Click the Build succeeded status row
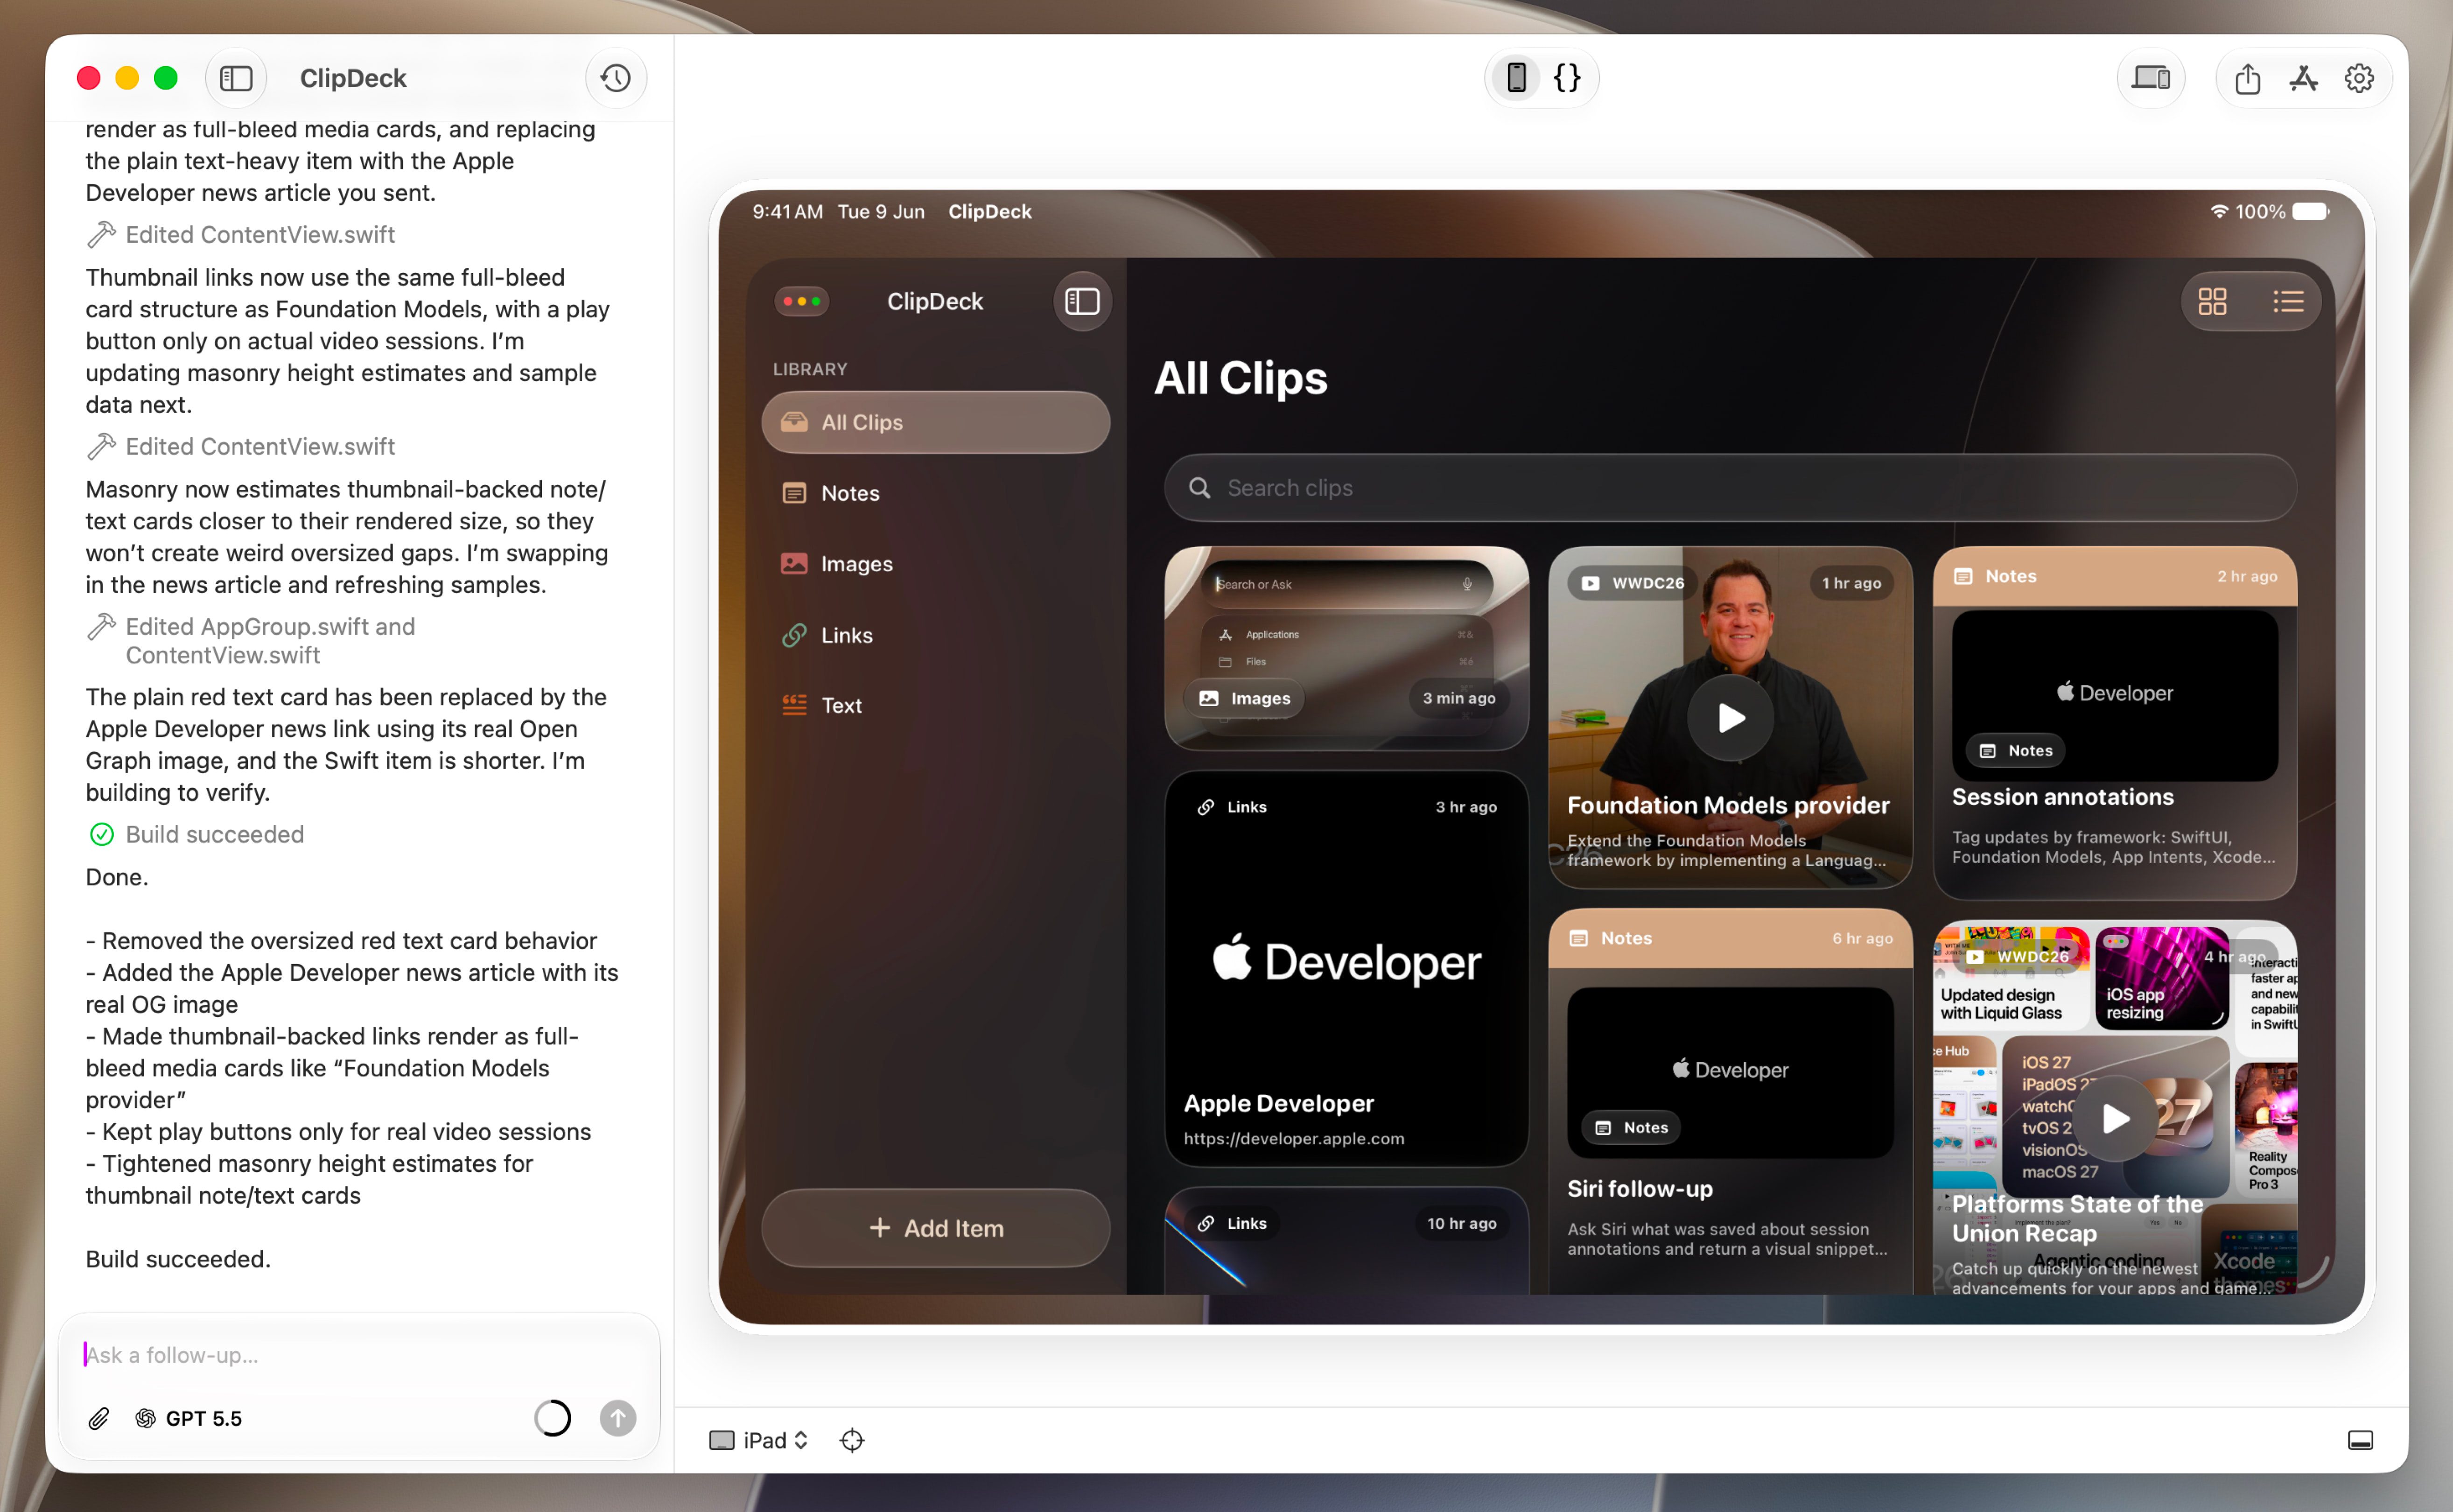 coord(197,834)
